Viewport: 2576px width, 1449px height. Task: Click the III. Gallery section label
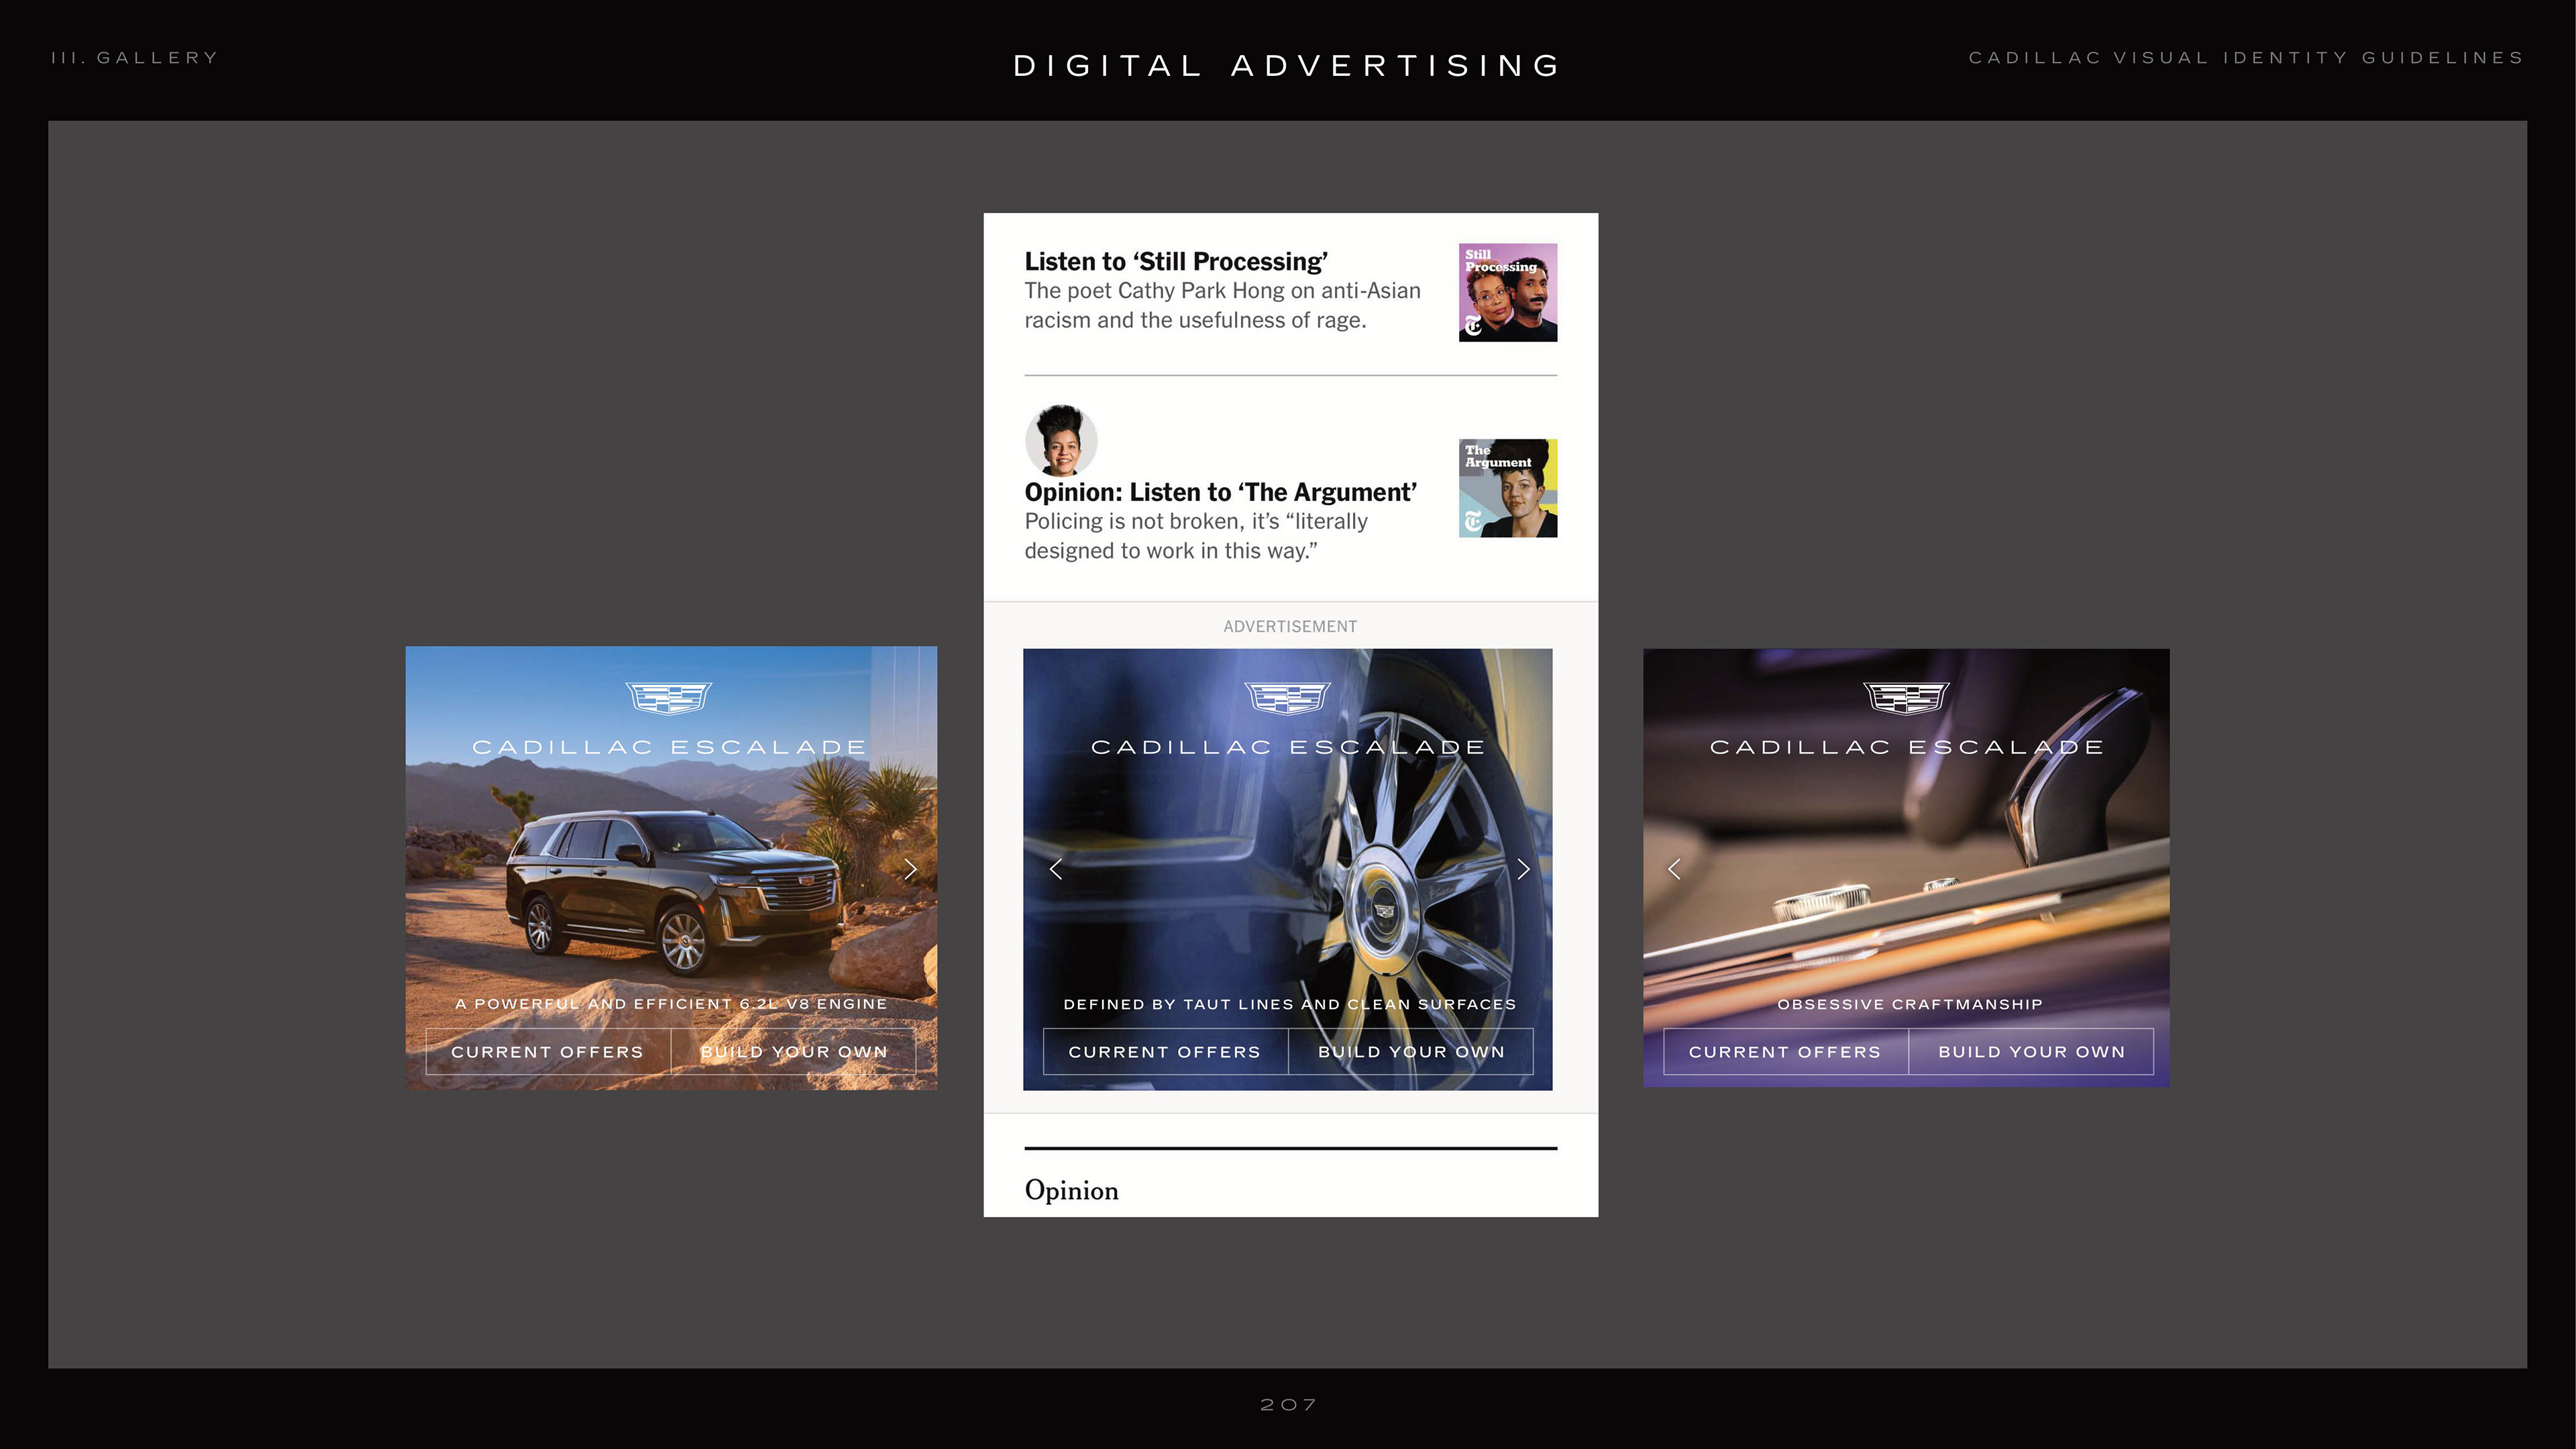coord(135,58)
